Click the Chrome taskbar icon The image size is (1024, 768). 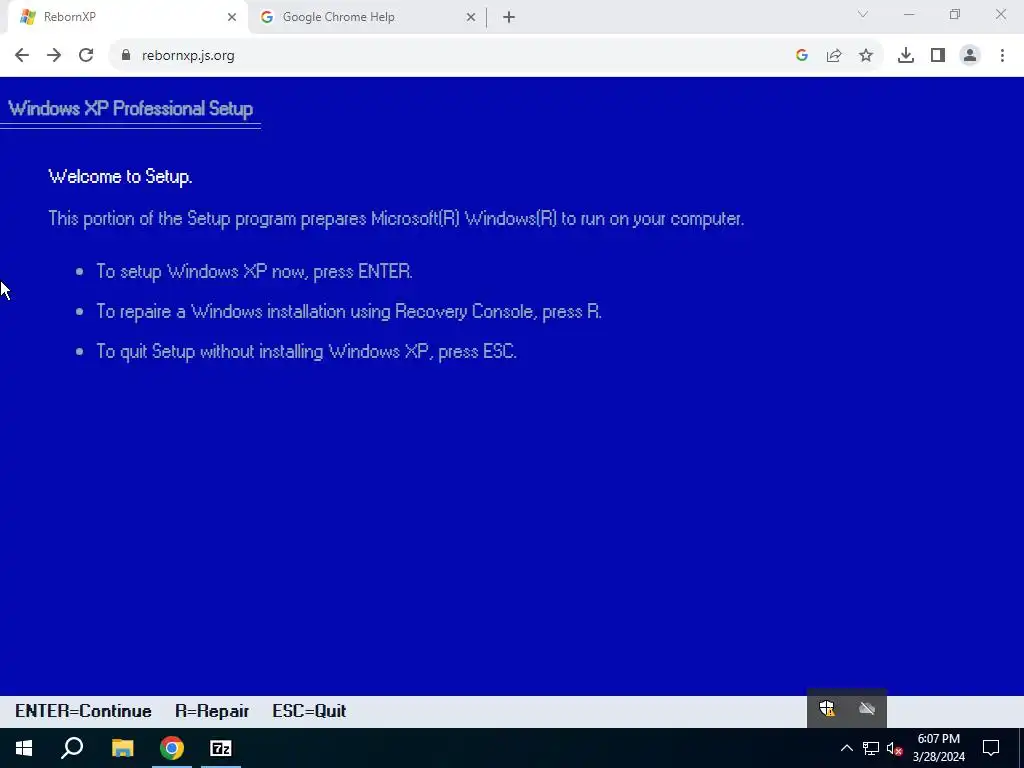[x=172, y=748]
